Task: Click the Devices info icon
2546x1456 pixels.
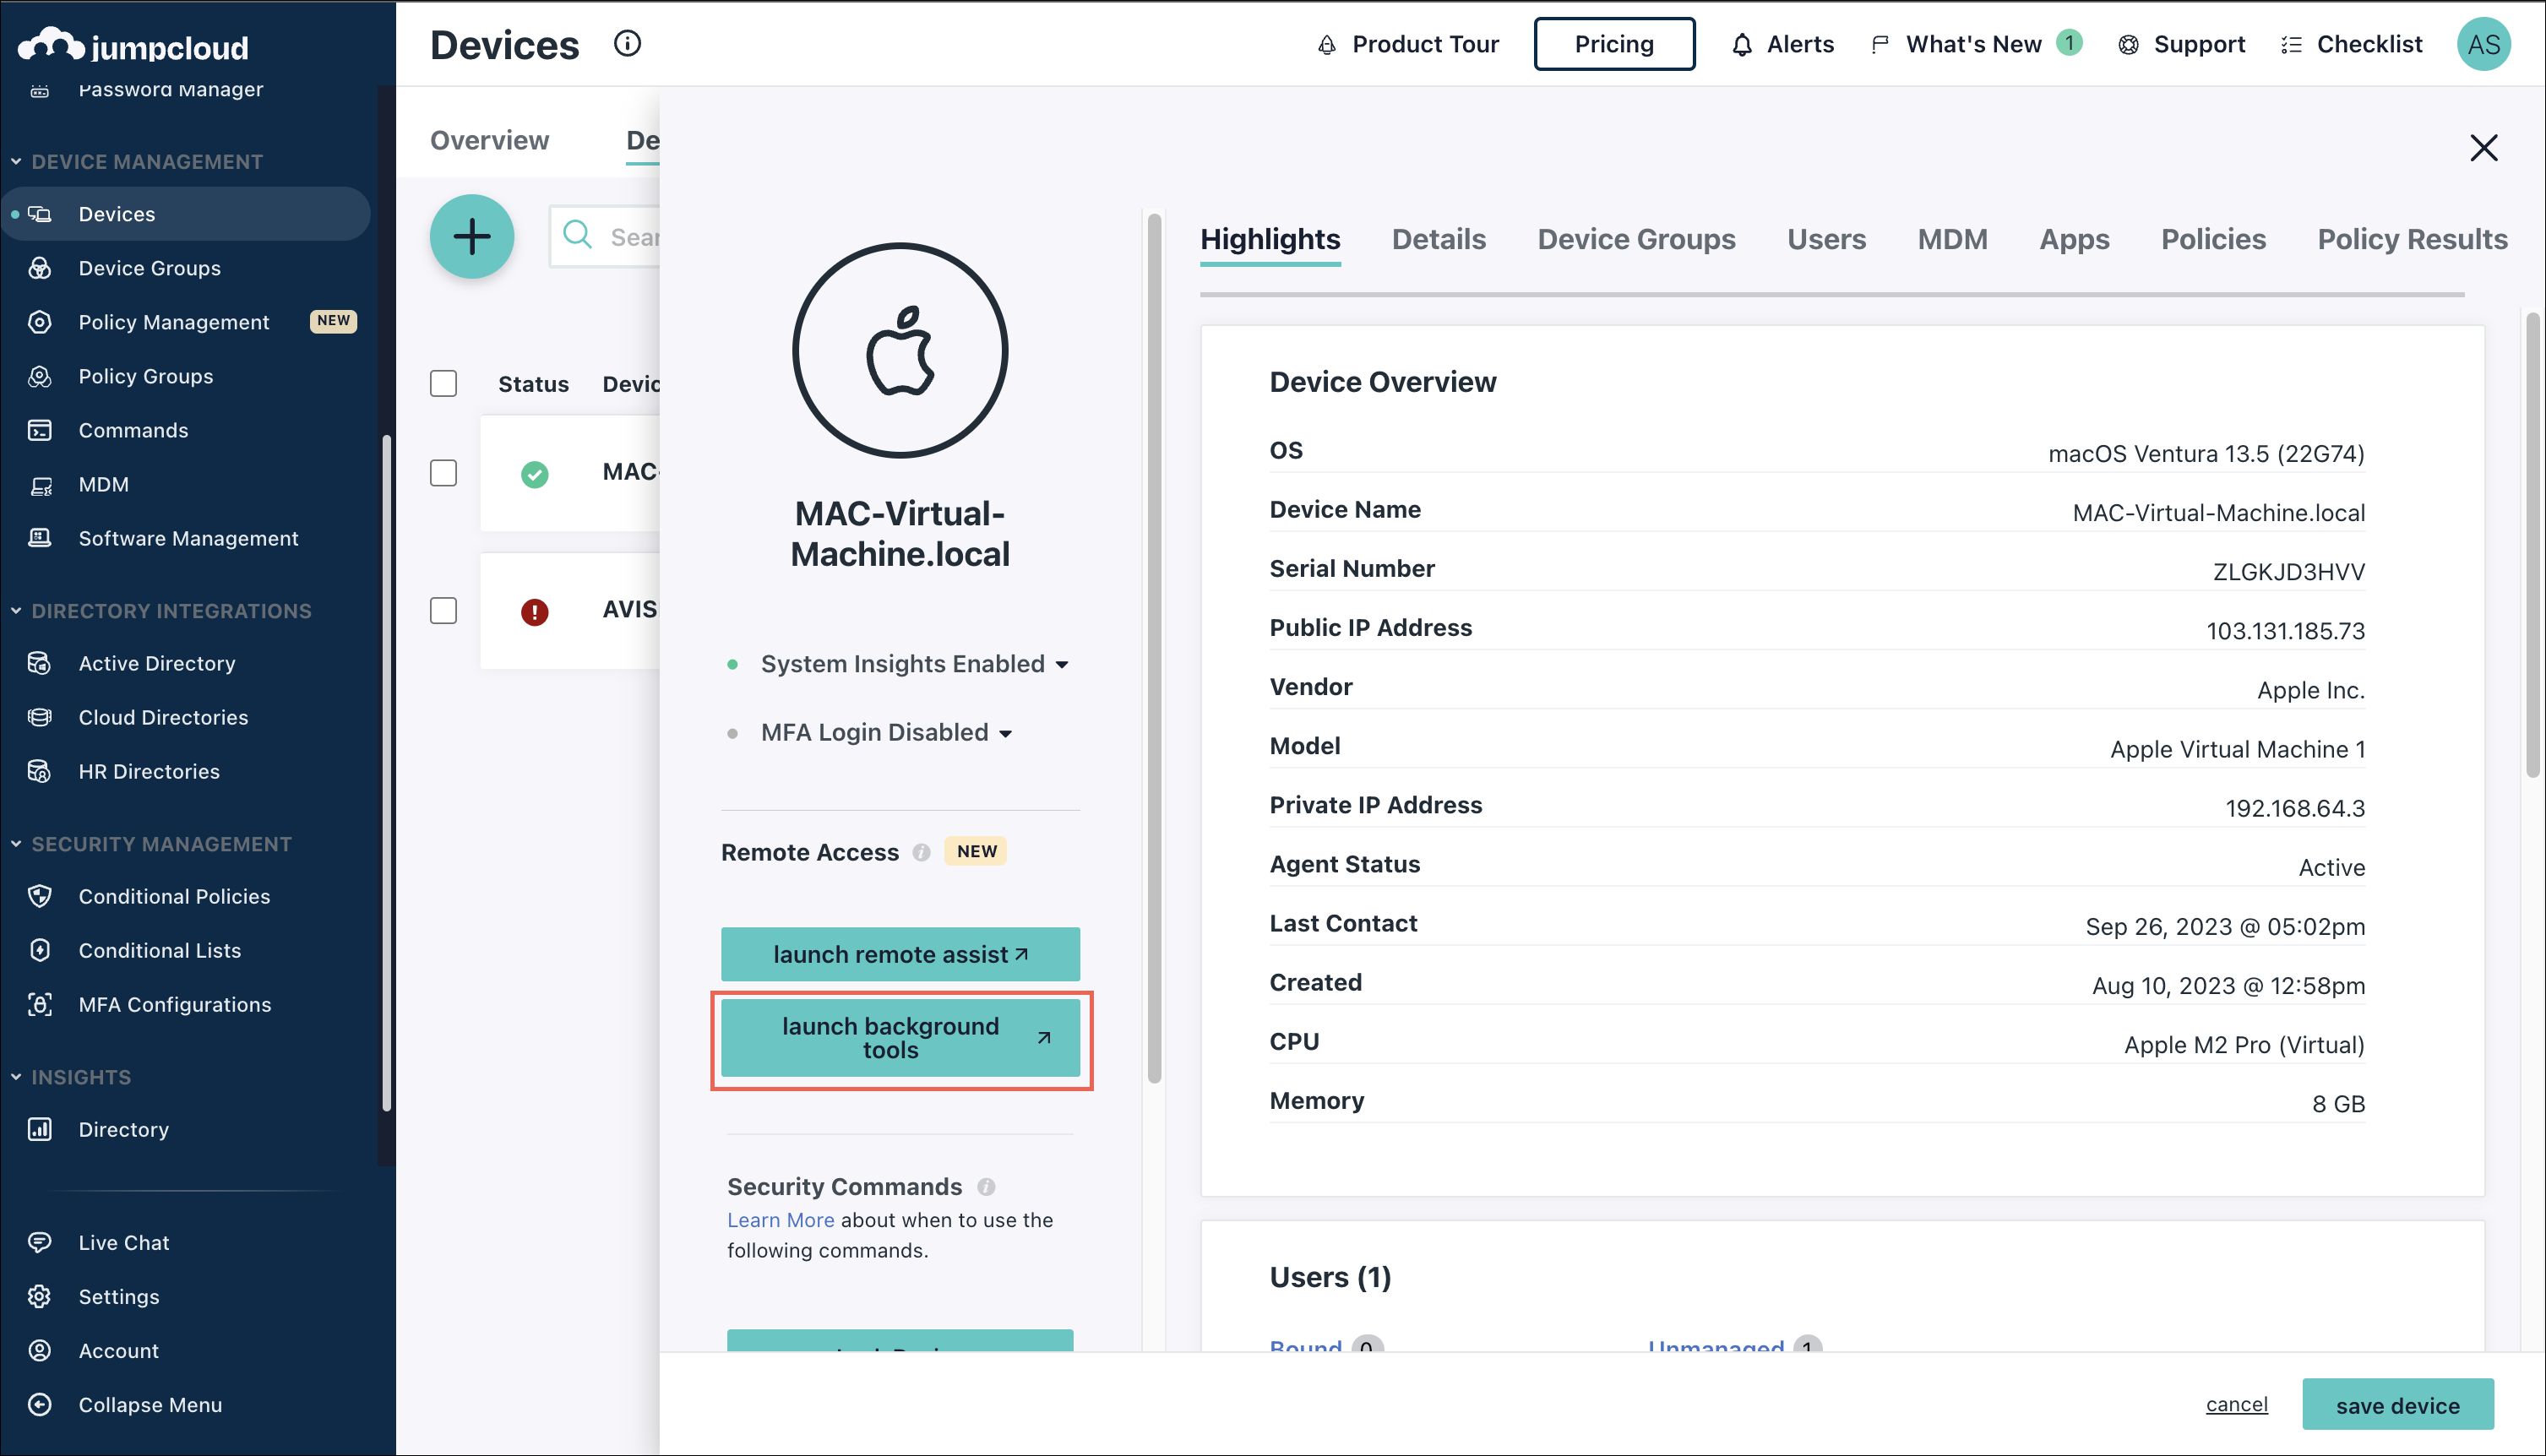Action: [x=627, y=43]
